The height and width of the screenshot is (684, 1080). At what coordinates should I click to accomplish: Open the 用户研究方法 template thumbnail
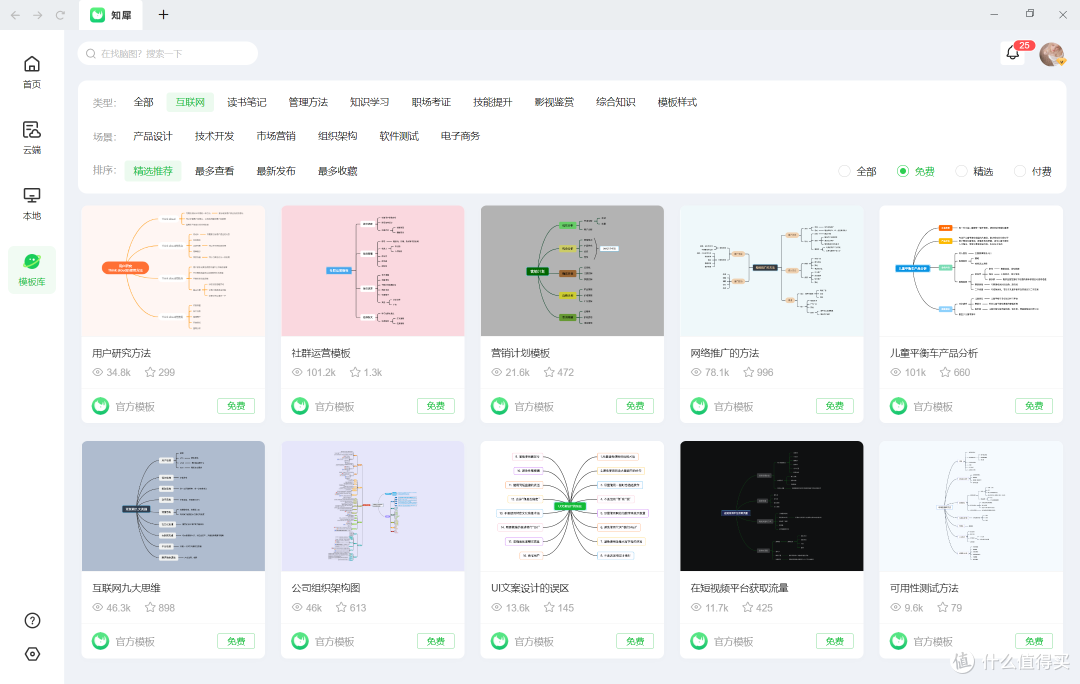[x=173, y=271]
